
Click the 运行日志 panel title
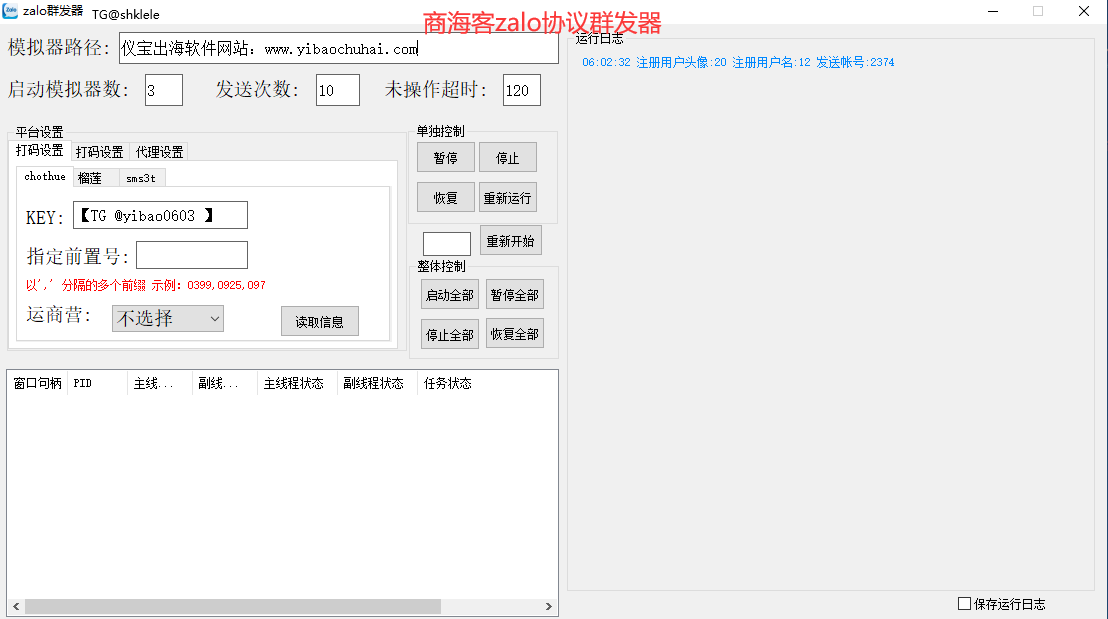click(599, 38)
